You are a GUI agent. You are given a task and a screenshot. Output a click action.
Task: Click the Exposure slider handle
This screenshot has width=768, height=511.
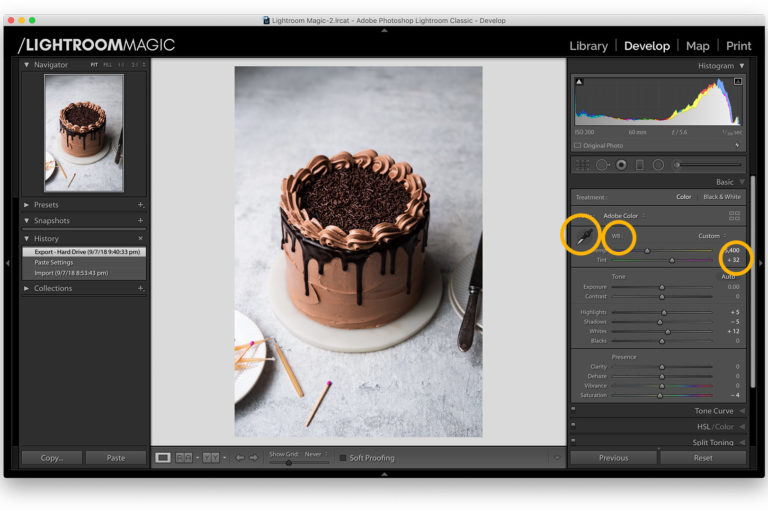(662, 287)
